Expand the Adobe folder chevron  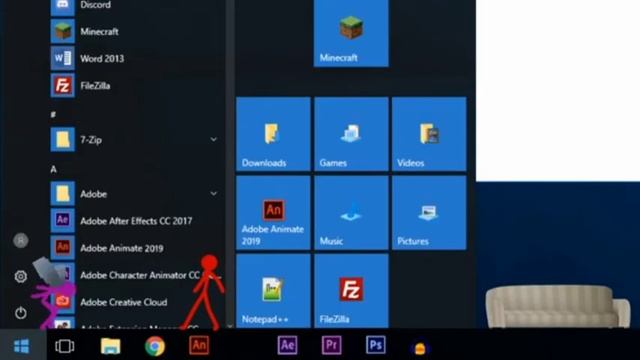pyautogui.click(x=213, y=193)
